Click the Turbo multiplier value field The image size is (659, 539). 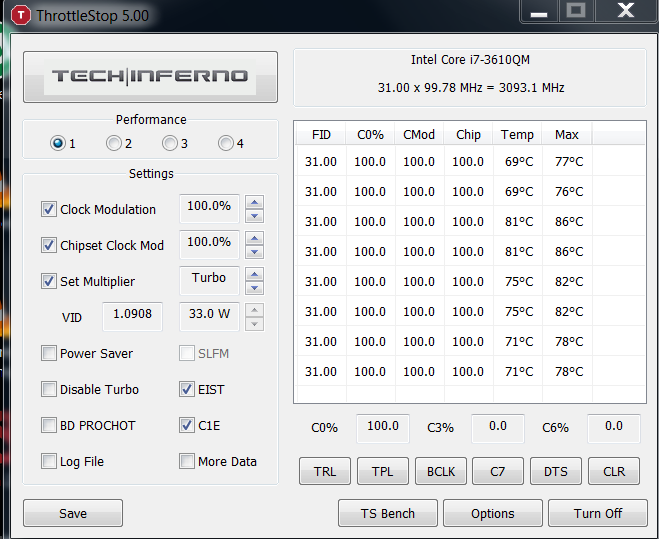point(209,280)
